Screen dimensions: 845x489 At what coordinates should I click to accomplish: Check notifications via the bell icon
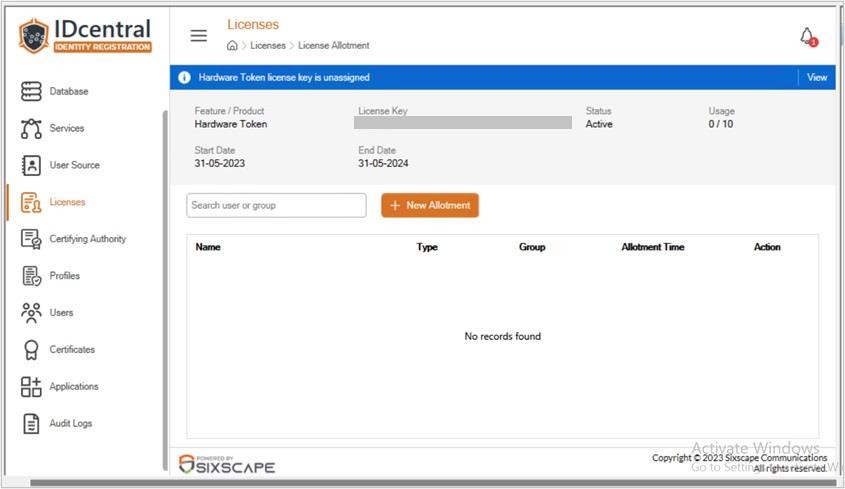click(x=808, y=37)
